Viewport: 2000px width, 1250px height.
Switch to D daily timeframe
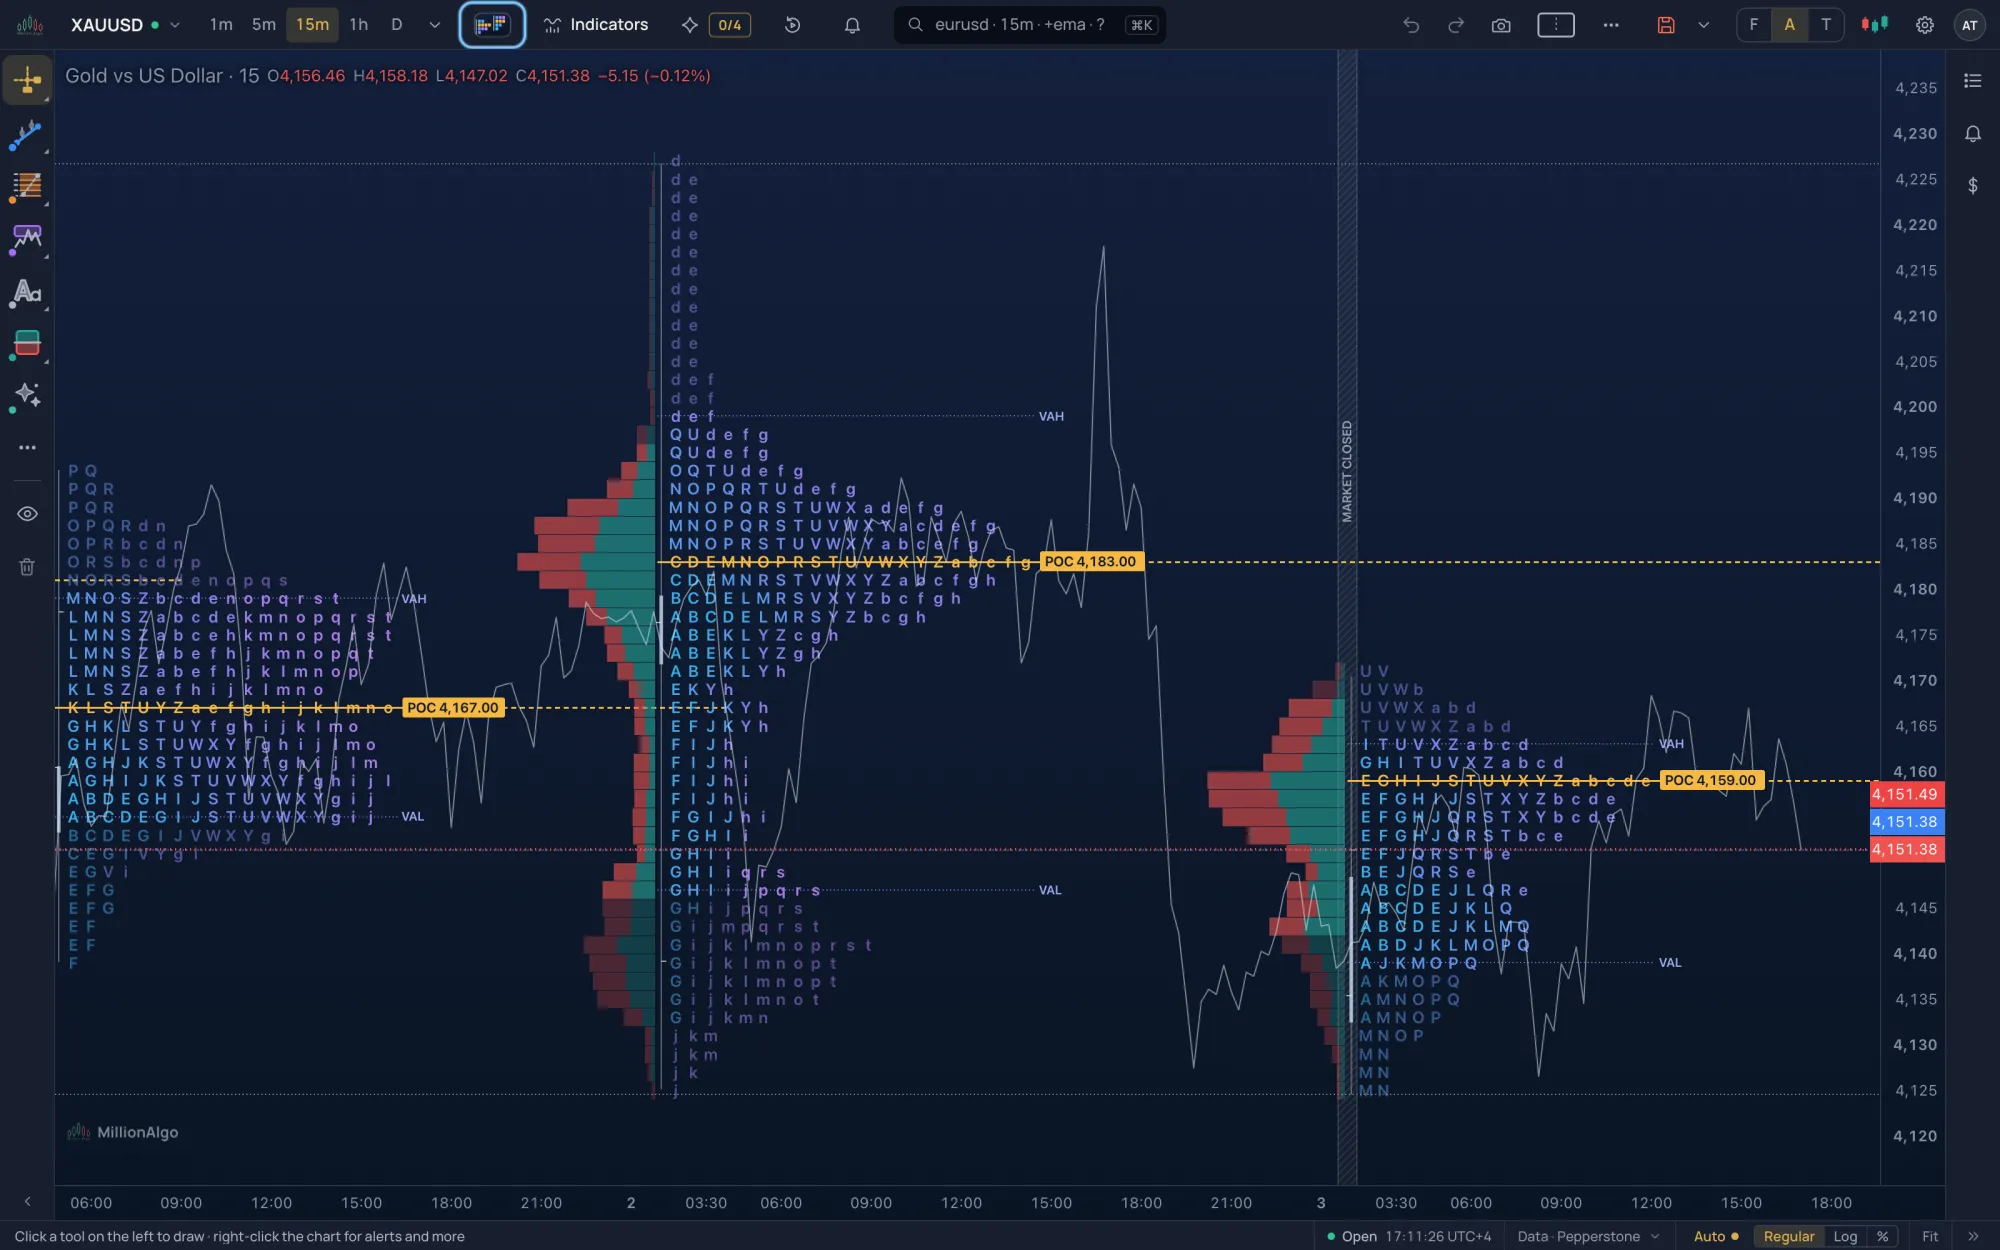397,25
